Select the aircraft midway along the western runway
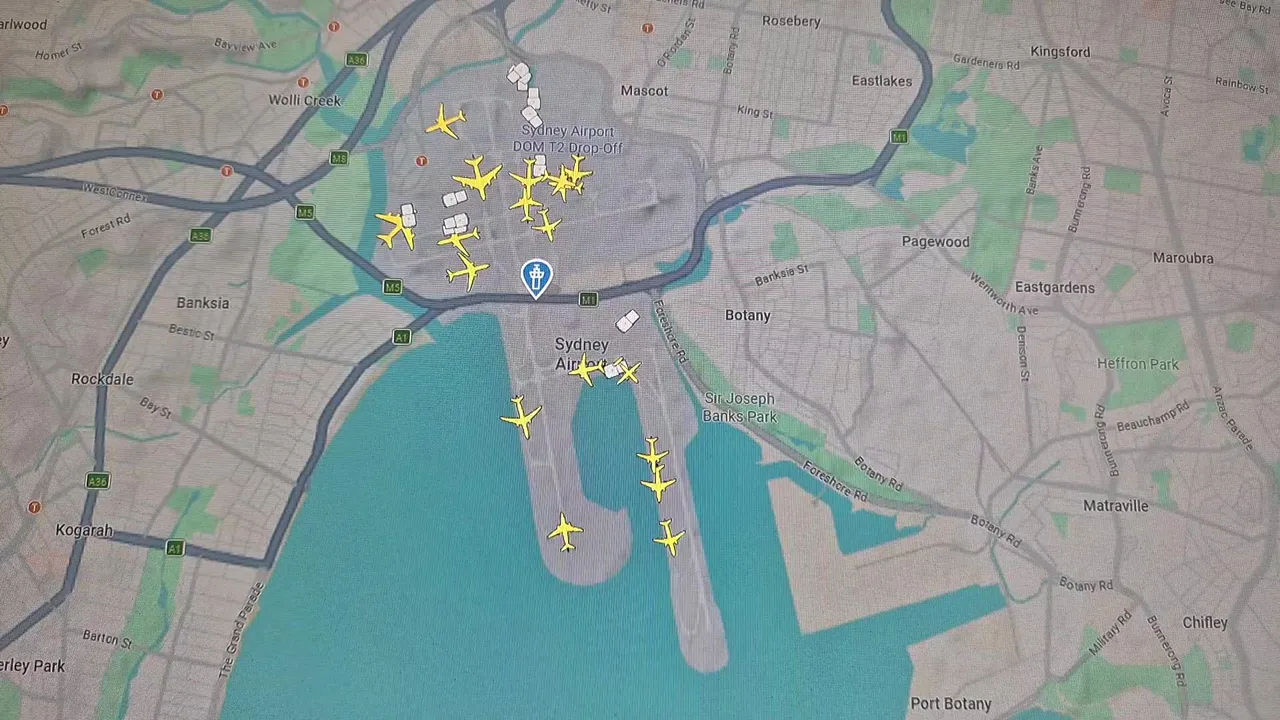Screen dimensions: 1280x720 point(521,416)
